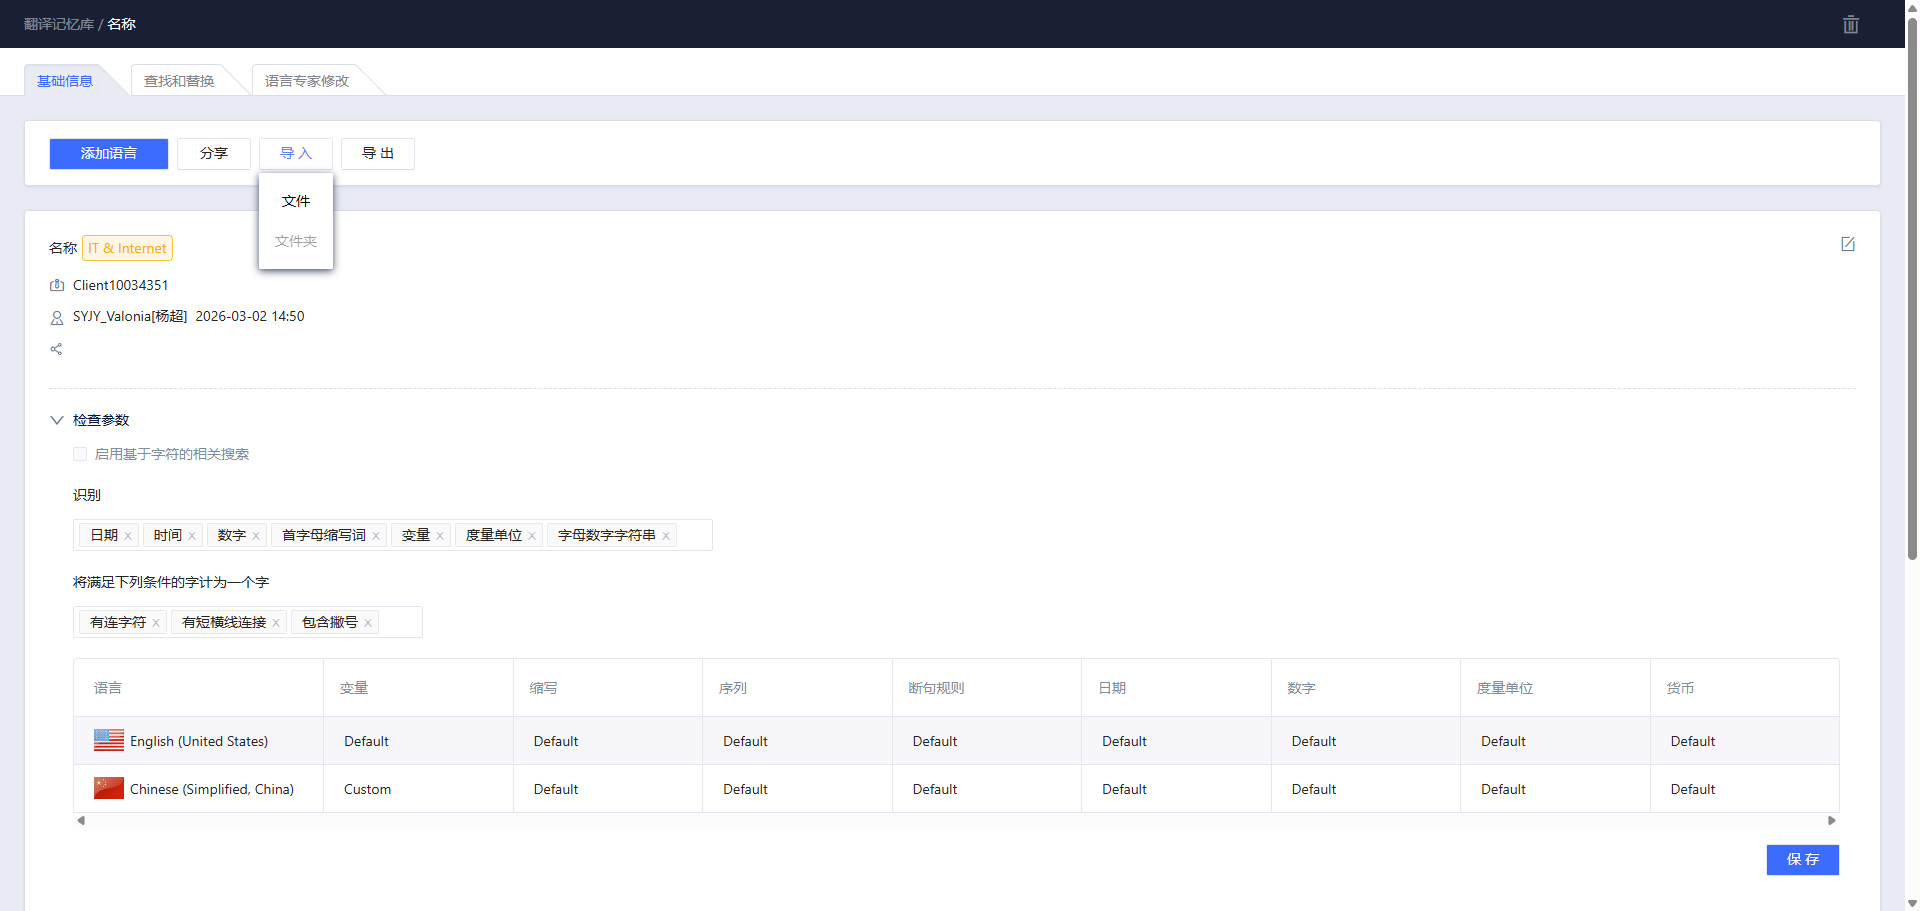The width and height of the screenshot is (1920, 911).
Task: Open the 导入 dropdown button
Action: point(296,153)
